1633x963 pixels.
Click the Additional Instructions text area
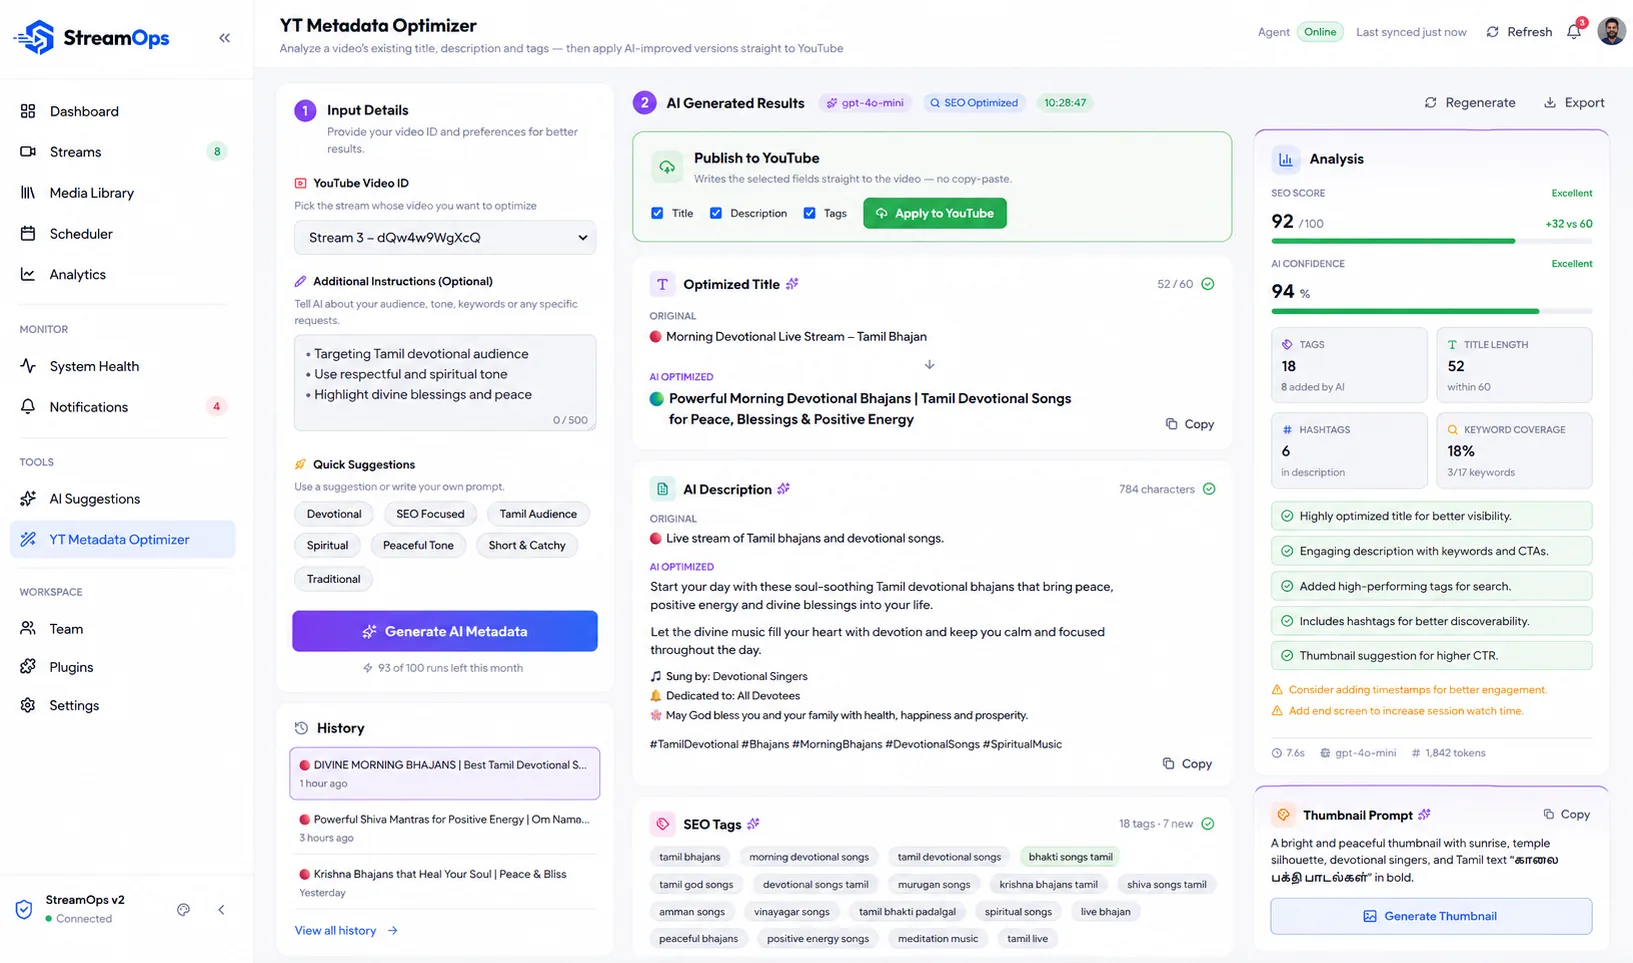445,383
